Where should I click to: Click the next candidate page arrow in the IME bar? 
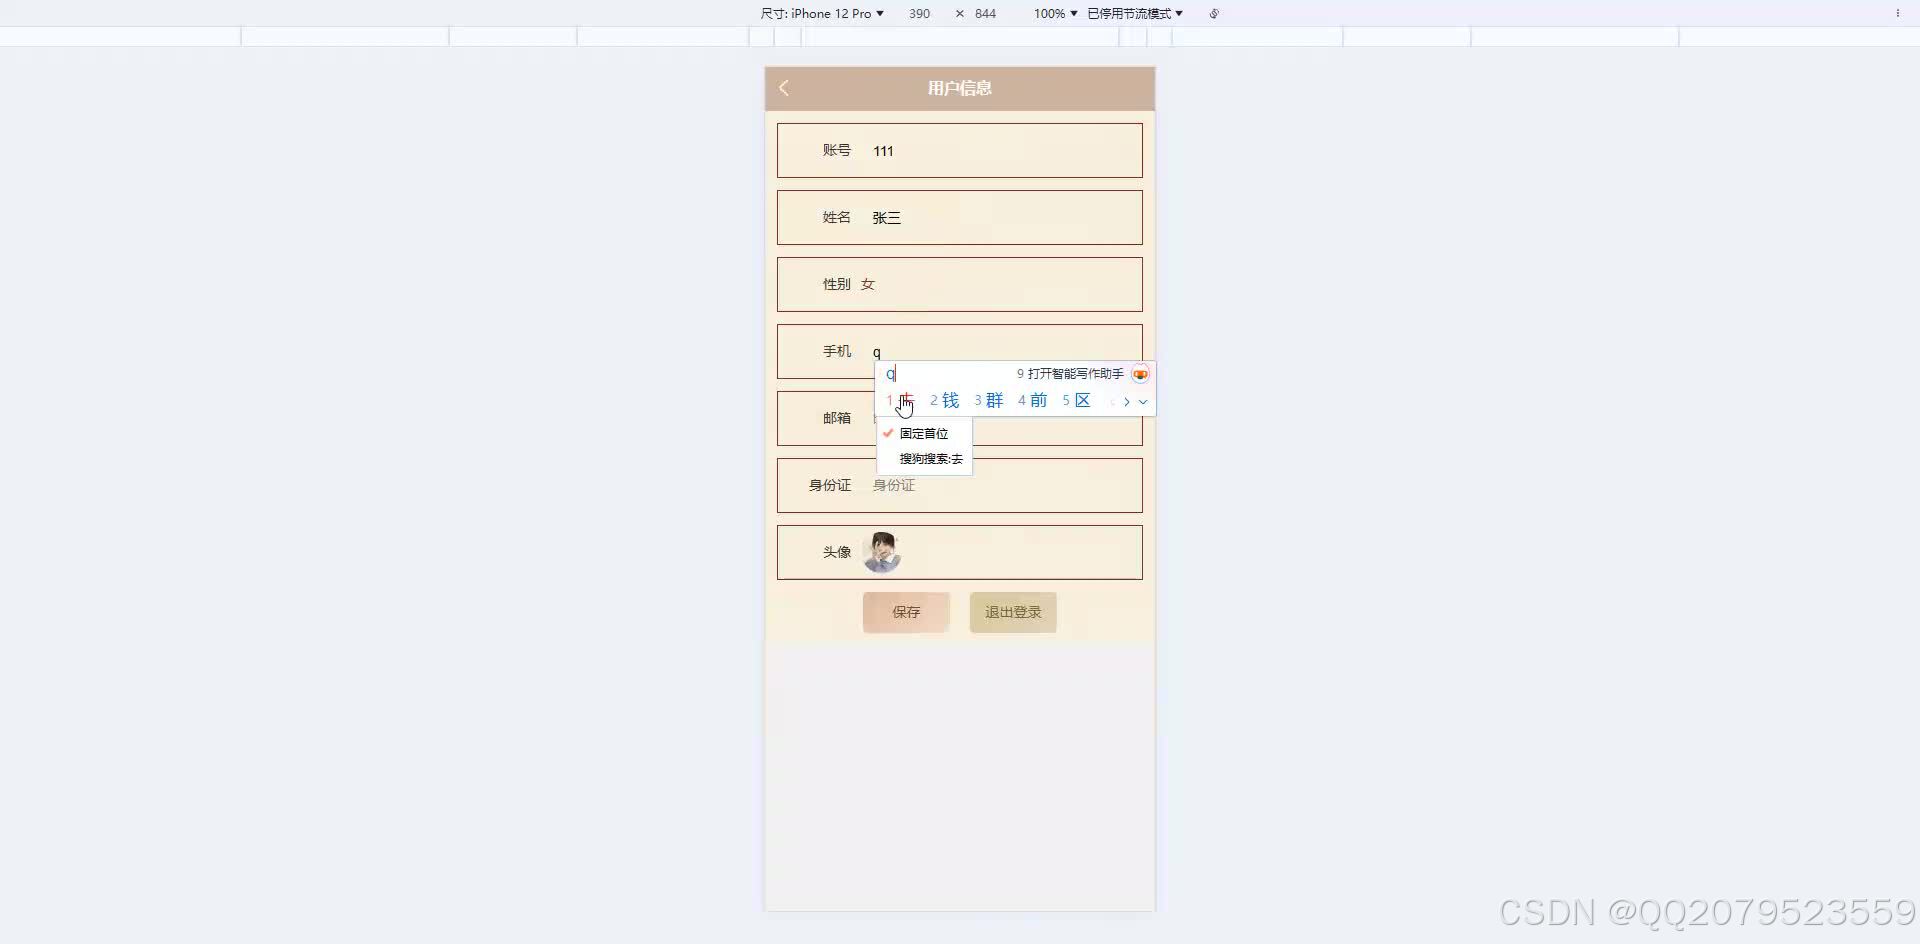pyautogui.click(x=1127, y=400)
